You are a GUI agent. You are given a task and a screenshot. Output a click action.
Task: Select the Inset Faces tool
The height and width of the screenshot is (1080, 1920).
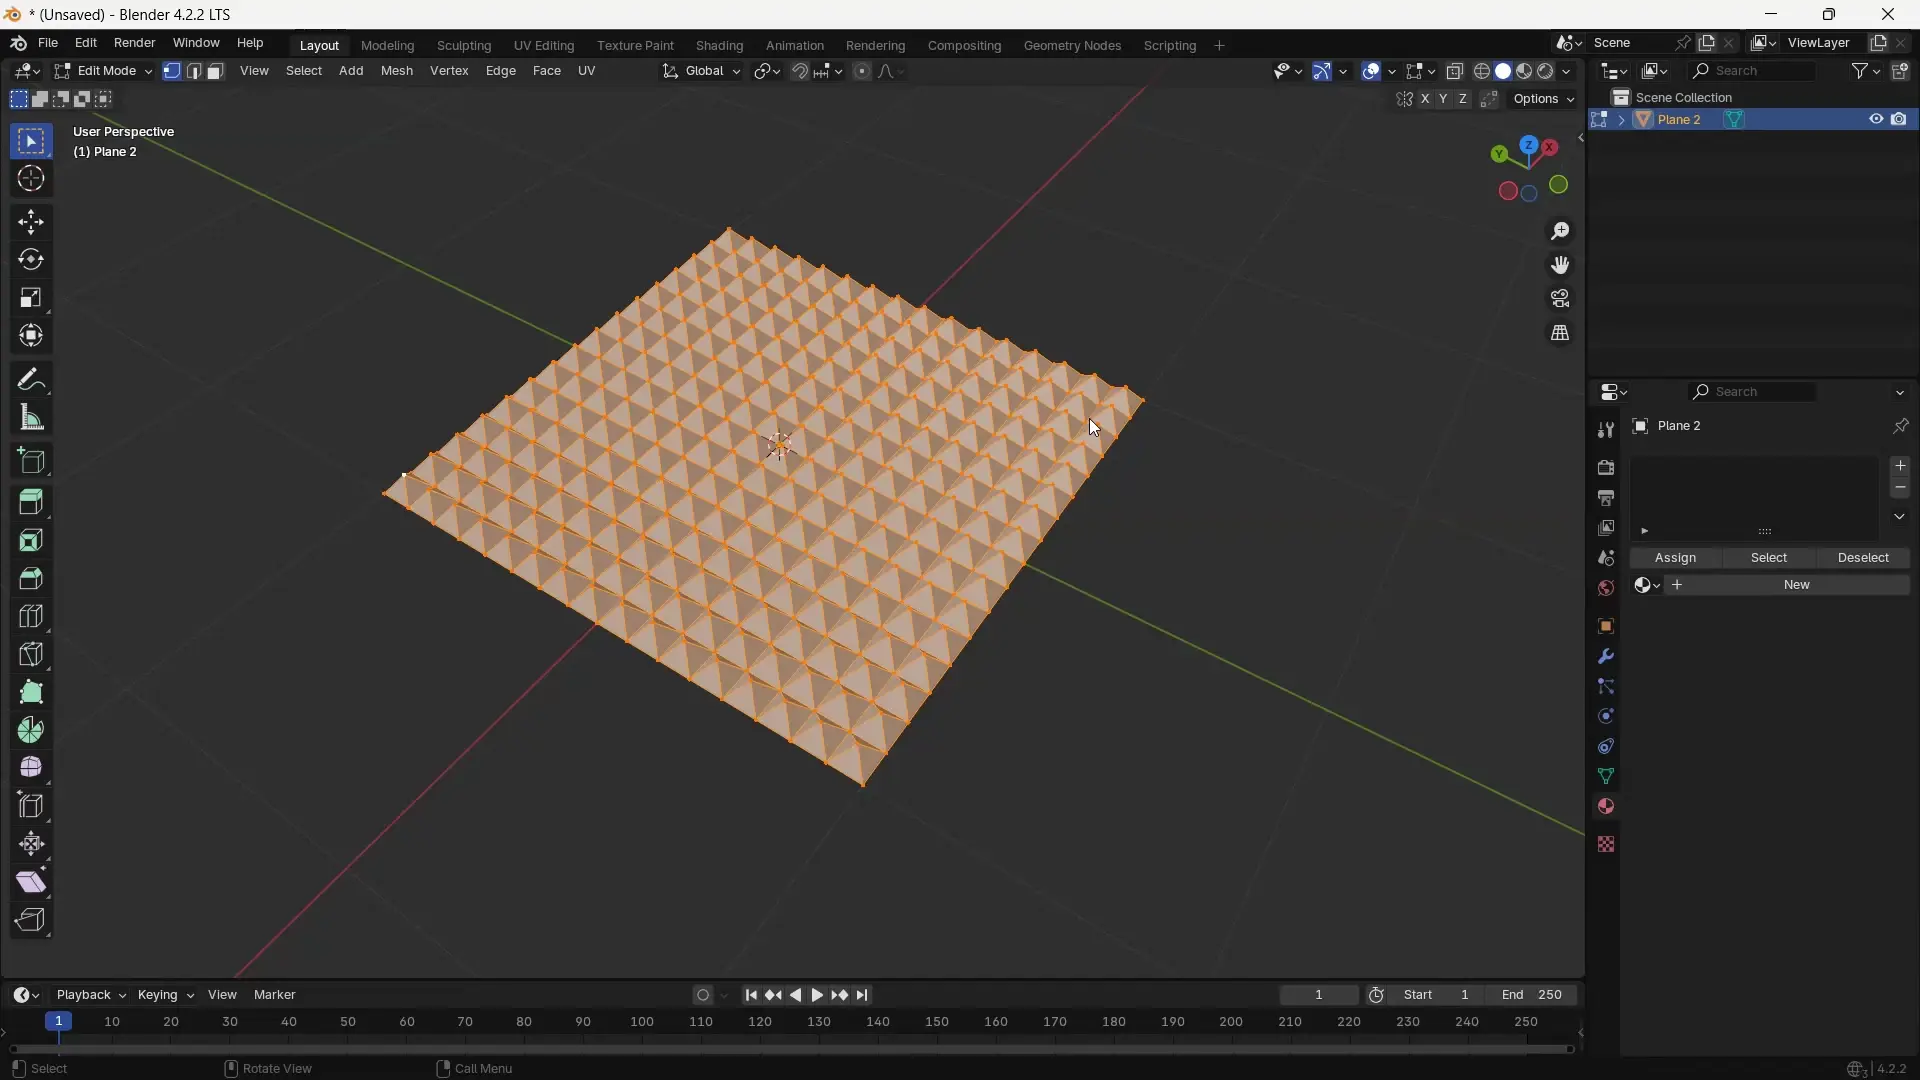31,541
